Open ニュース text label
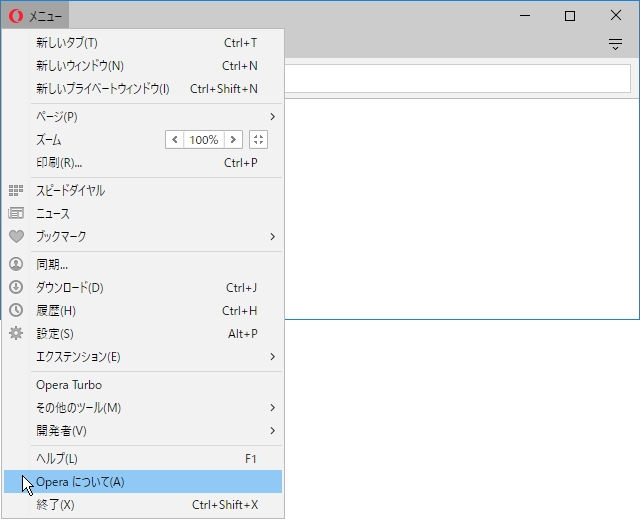 click(53, 213)
